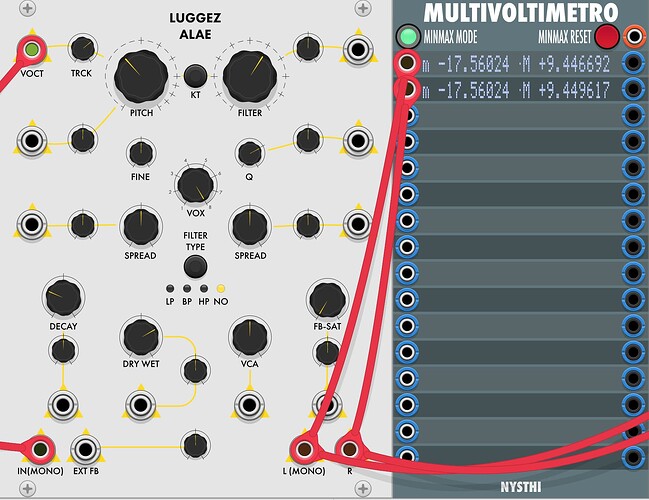Screen dimensions: 649x500
Task: Click the FINE tuning knob
Action: pos(140,153)
